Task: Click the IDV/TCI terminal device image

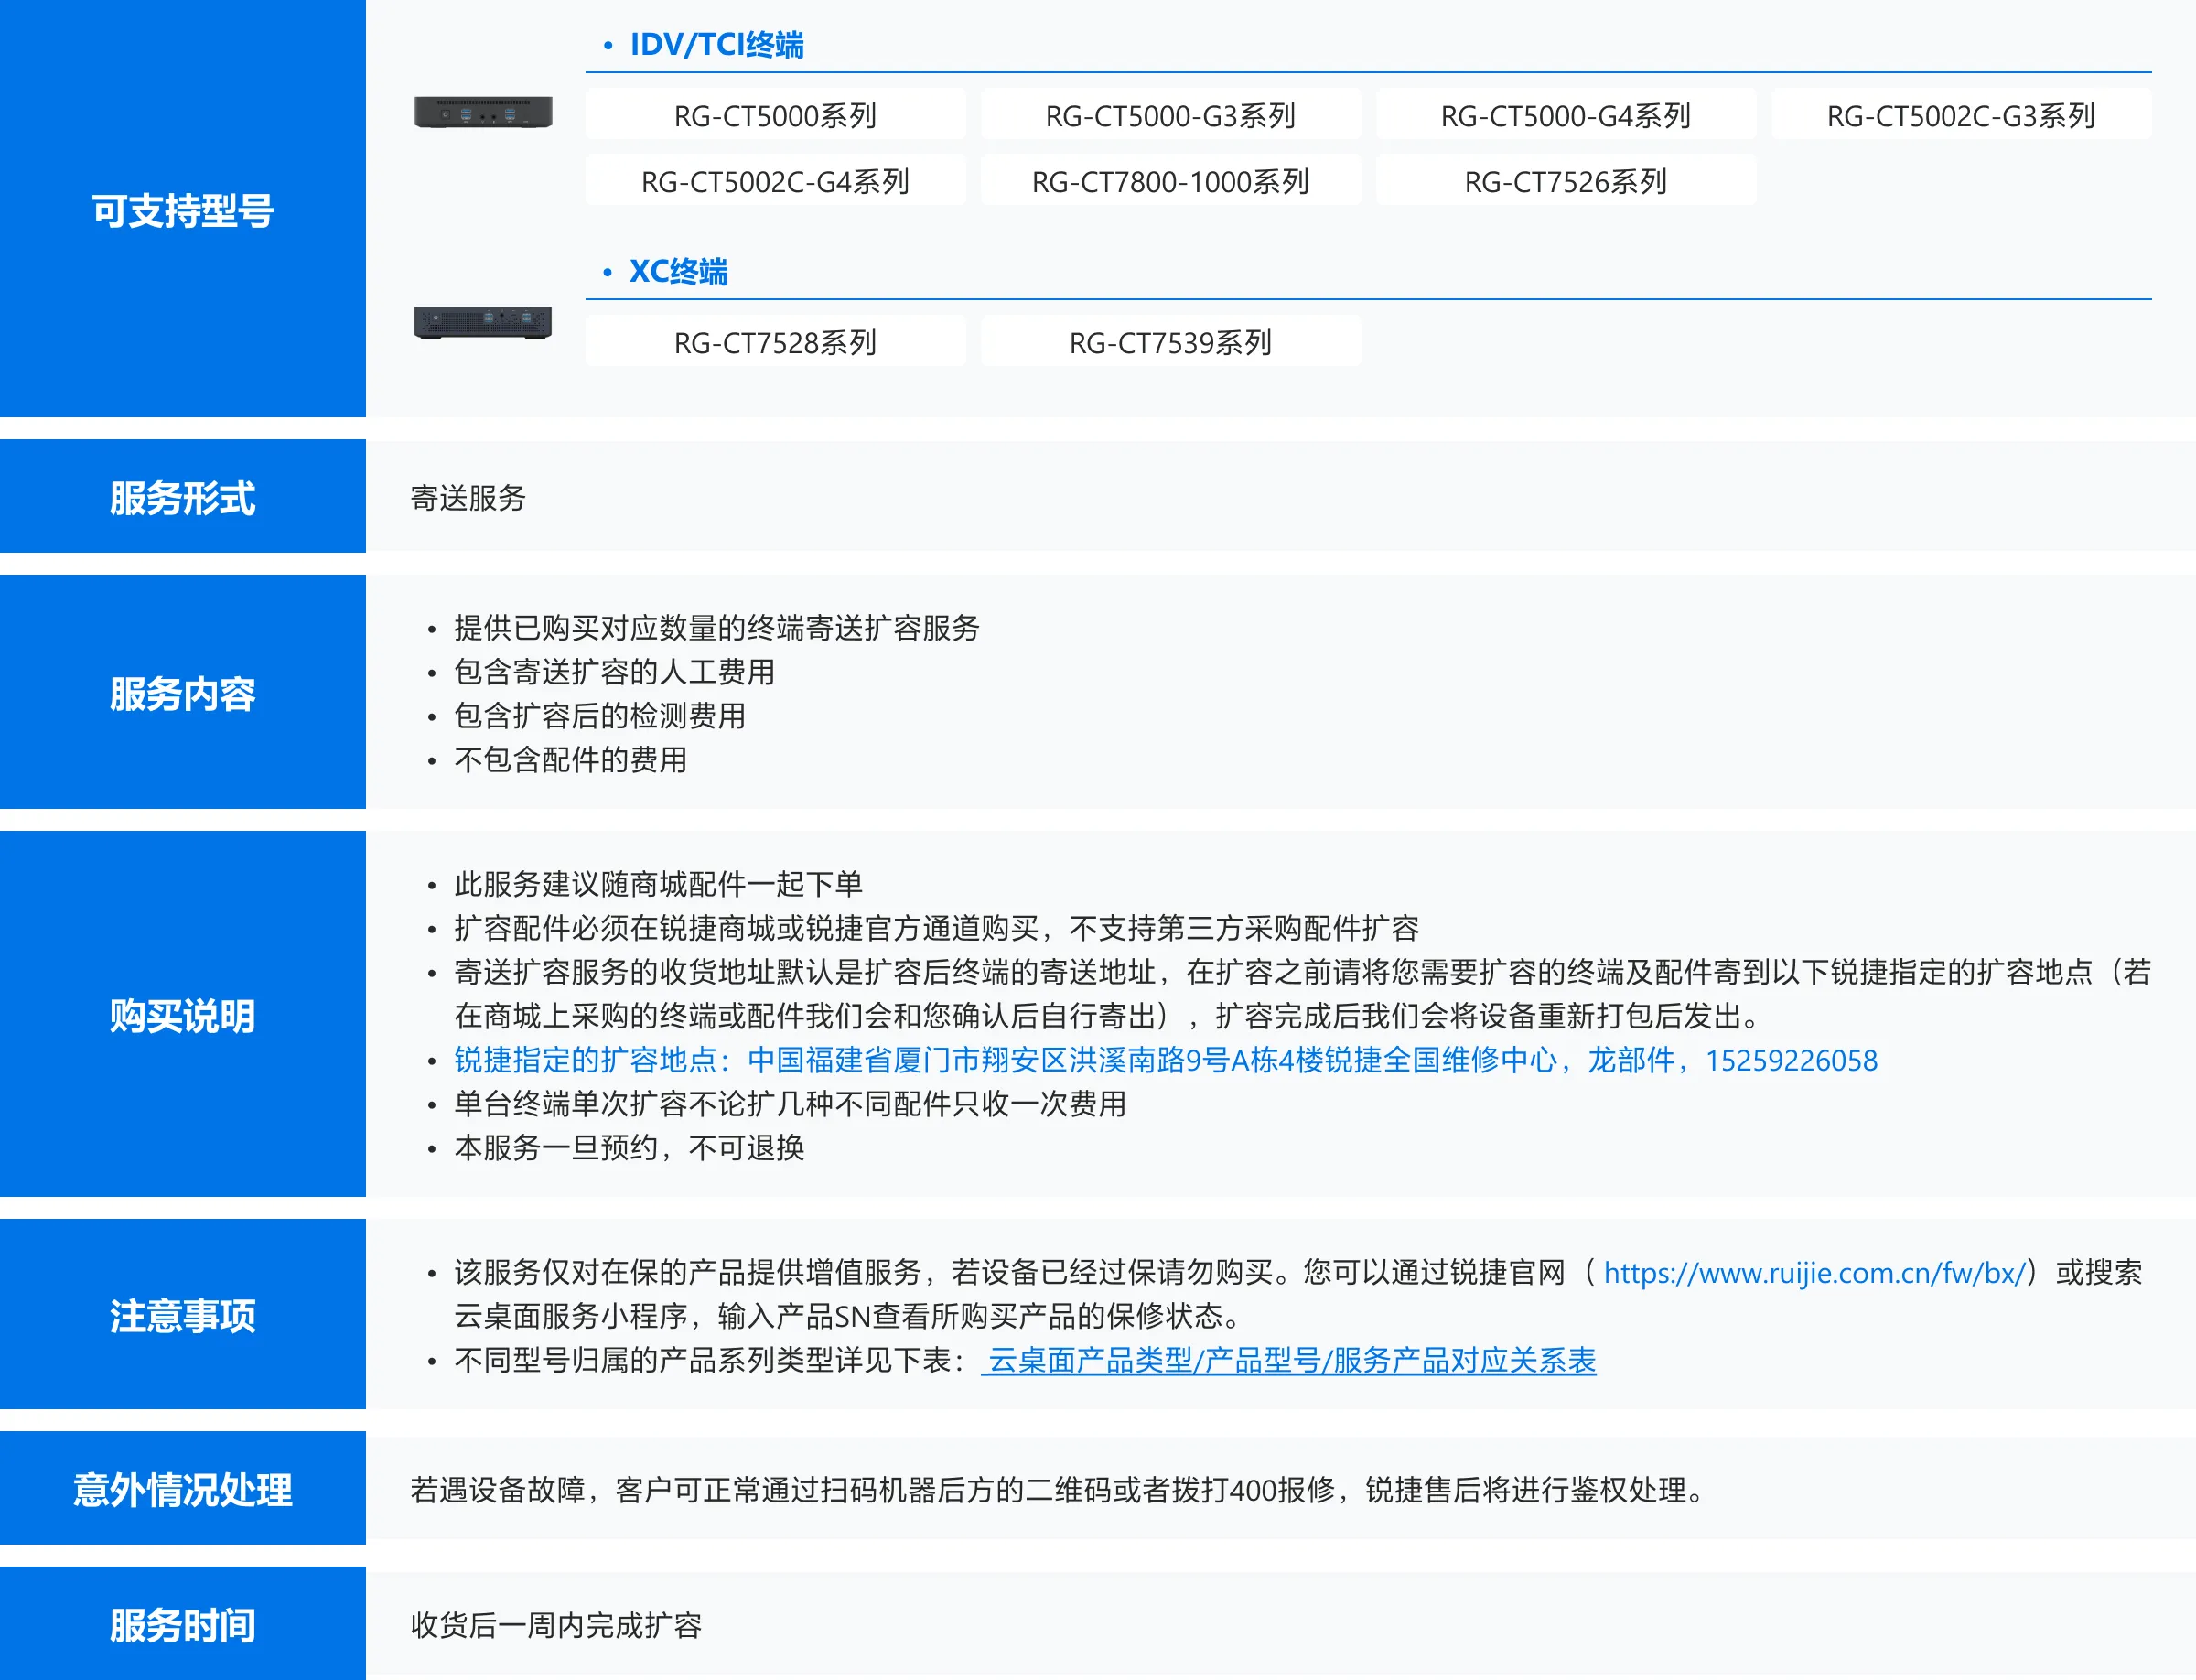Action: [483, 112]
